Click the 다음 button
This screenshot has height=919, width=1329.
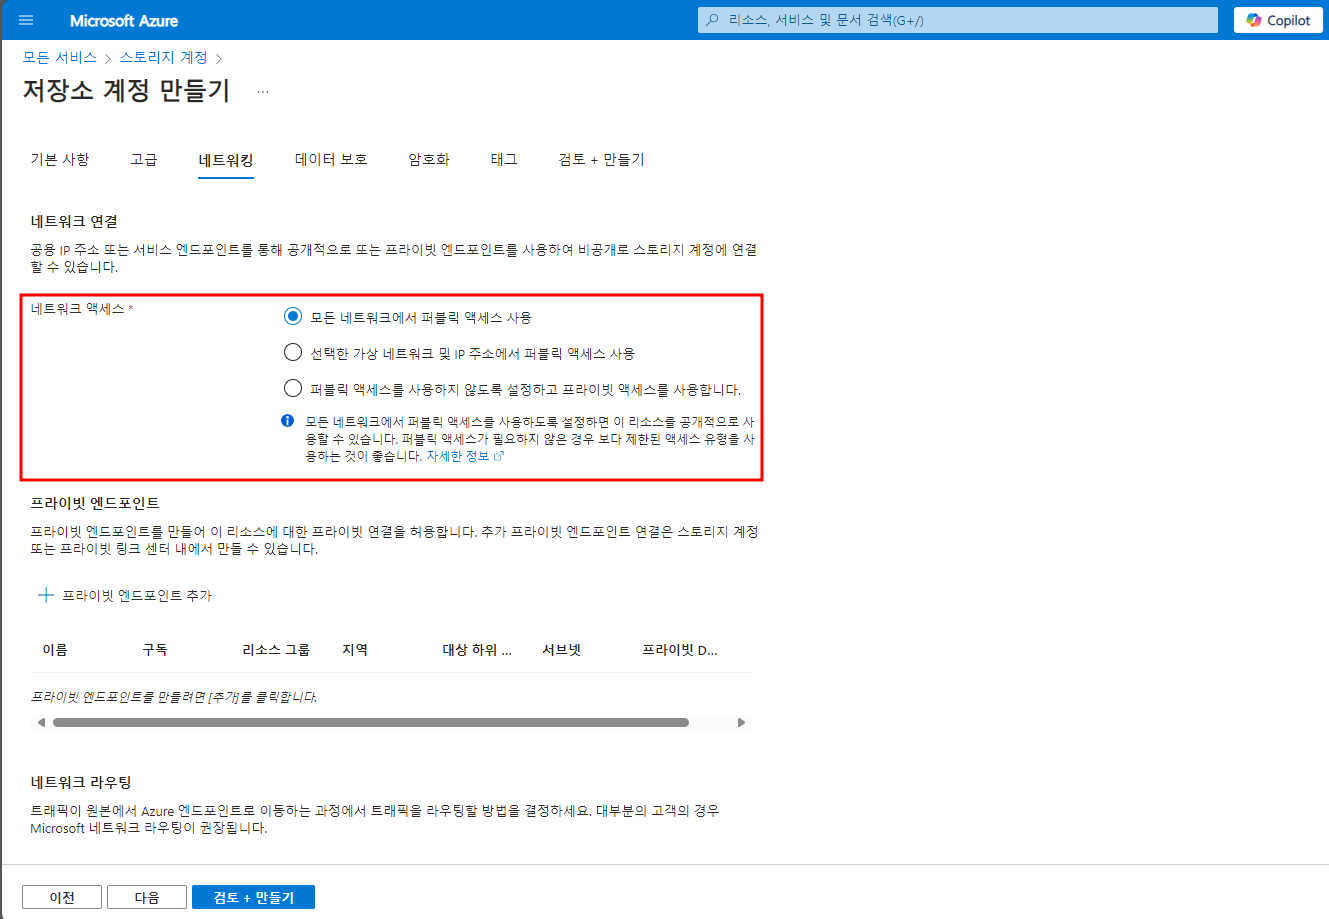[147, 897]
